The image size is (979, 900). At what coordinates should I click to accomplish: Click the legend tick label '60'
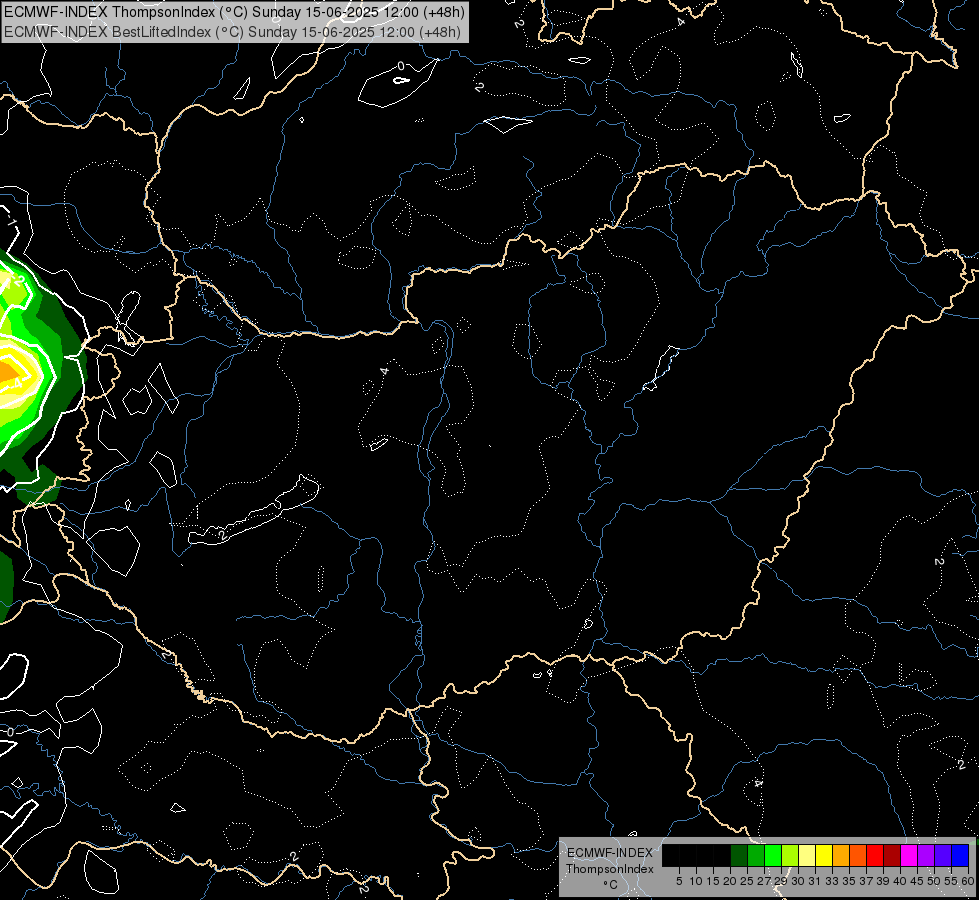tap(968, 881)
